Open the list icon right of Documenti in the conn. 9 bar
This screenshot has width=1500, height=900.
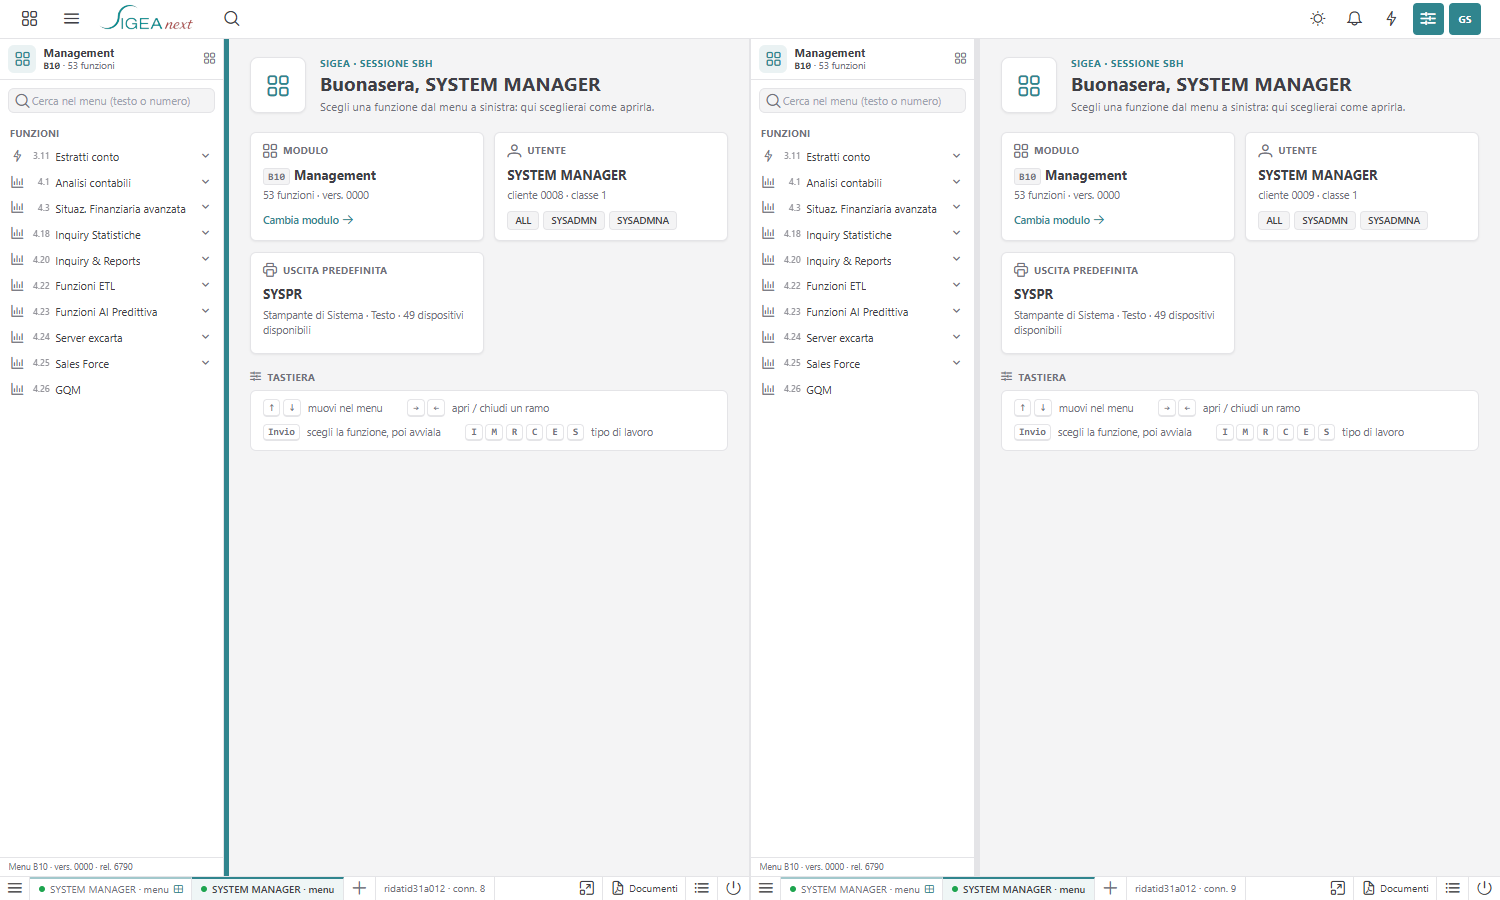click(x=1453, y=888)
